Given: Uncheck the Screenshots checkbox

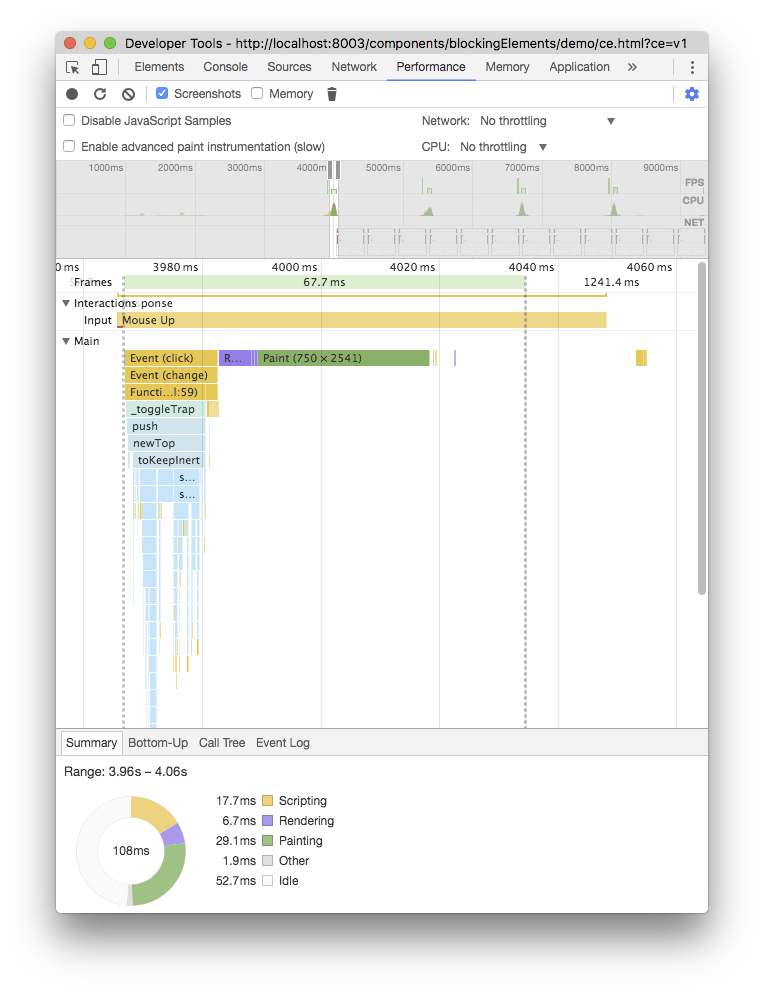Looking at the screenshot, I should [162, 94].
